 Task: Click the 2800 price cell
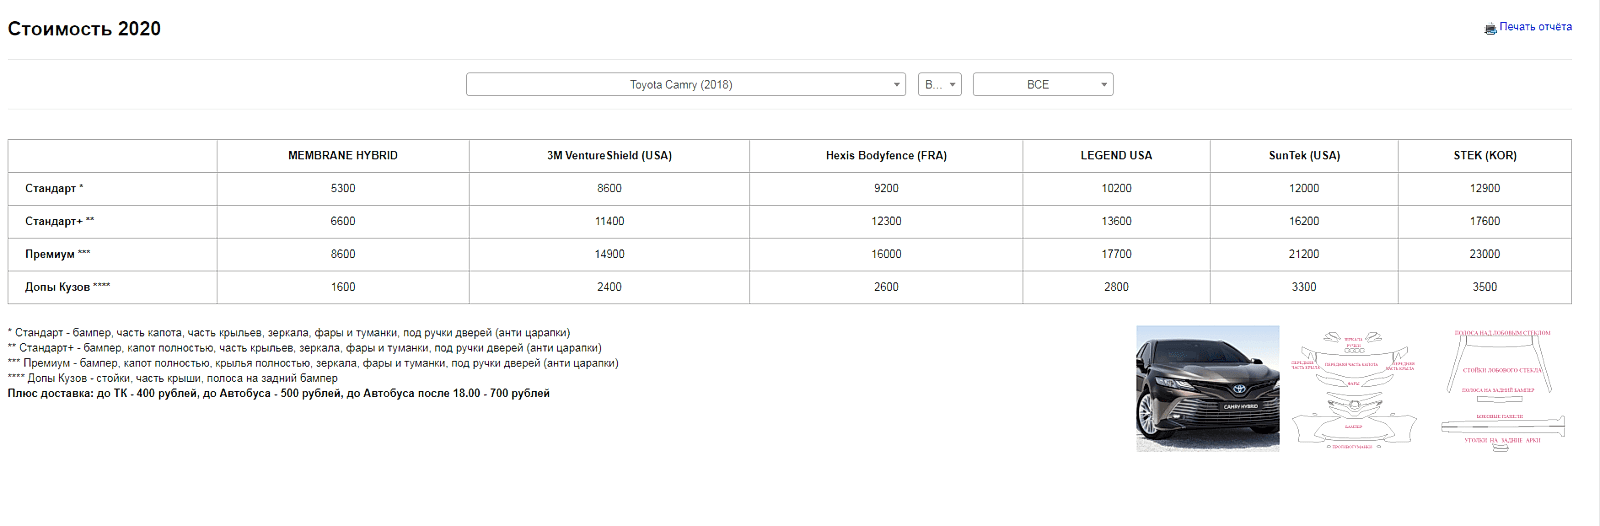[x=1116, y=288]
